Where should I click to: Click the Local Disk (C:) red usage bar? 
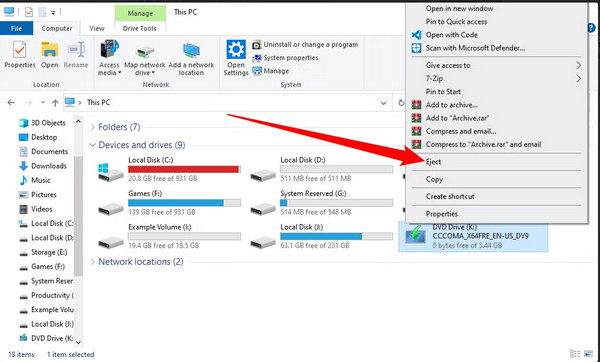pos(184,169)
